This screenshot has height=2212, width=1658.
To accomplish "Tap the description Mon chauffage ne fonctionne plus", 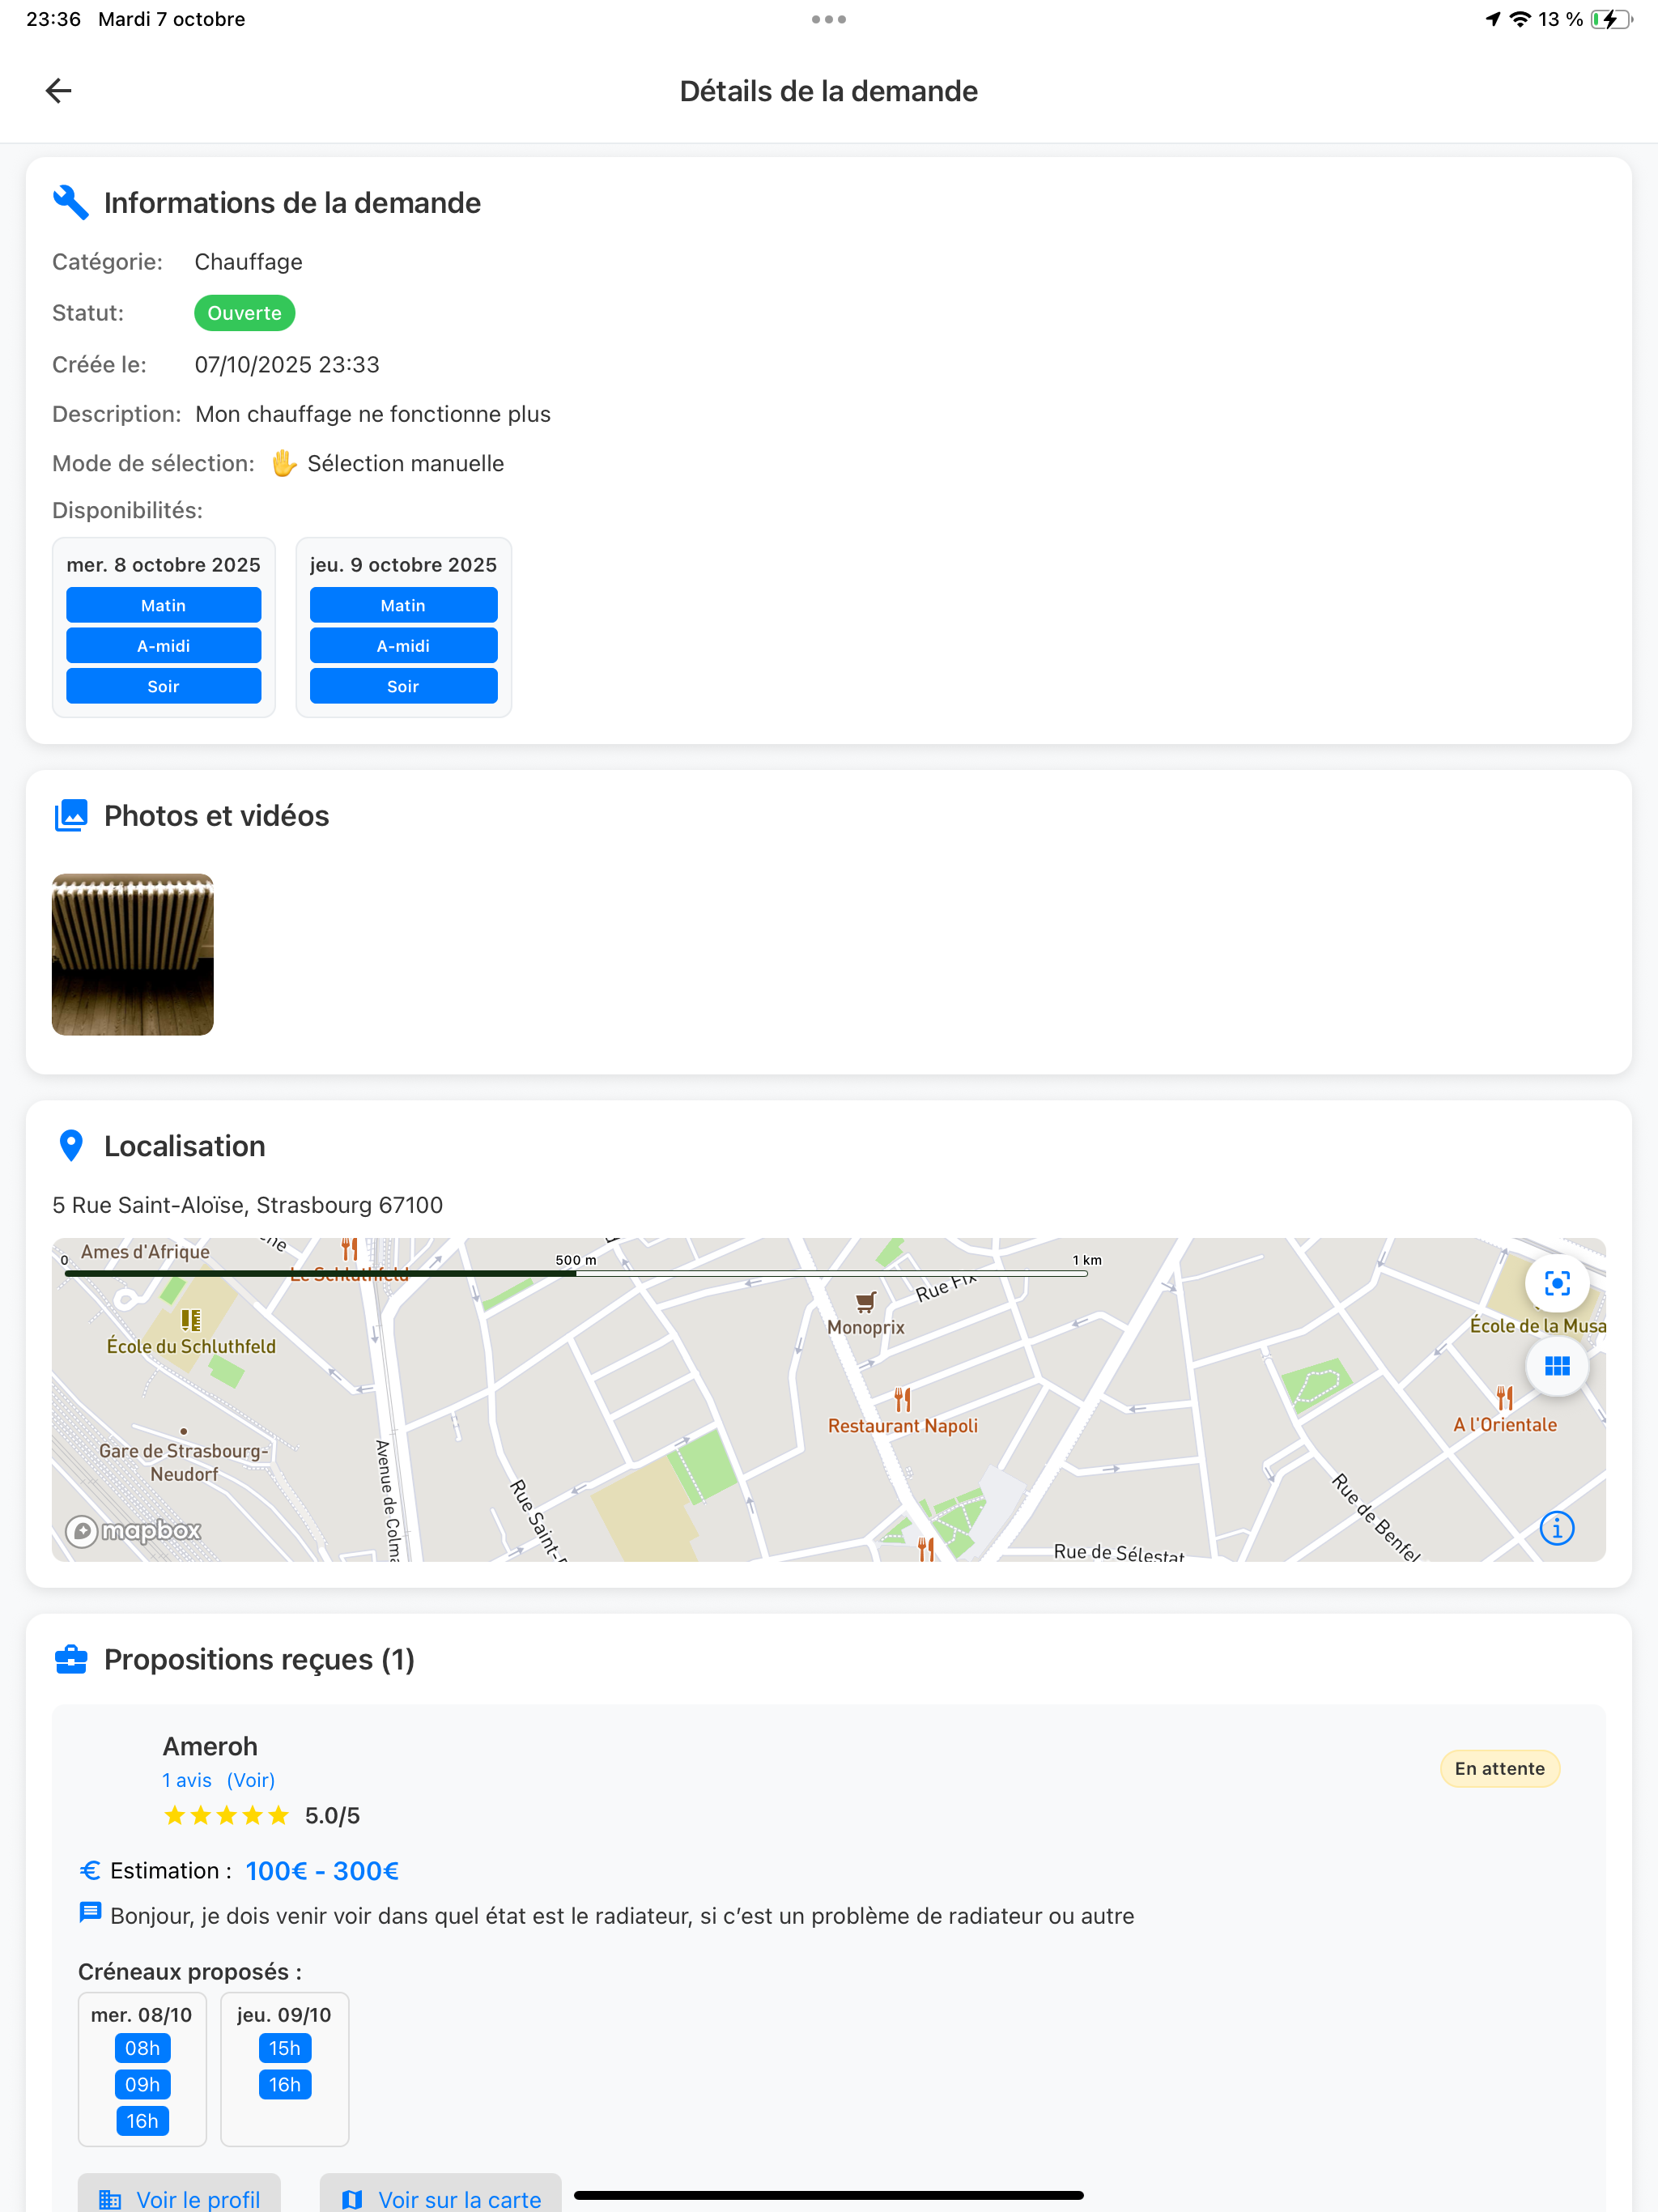I will (x=373, y=414).
